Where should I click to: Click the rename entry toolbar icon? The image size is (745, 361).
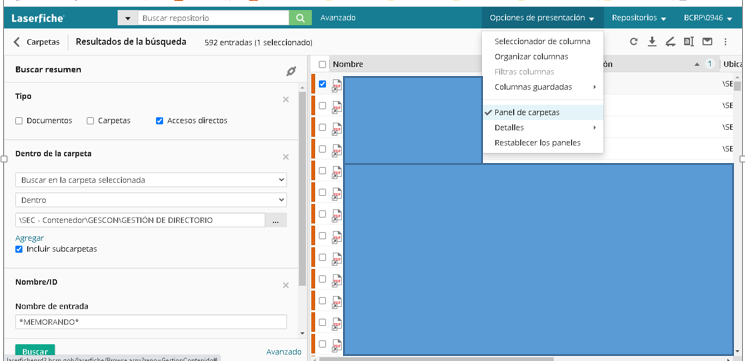(689, 42)
